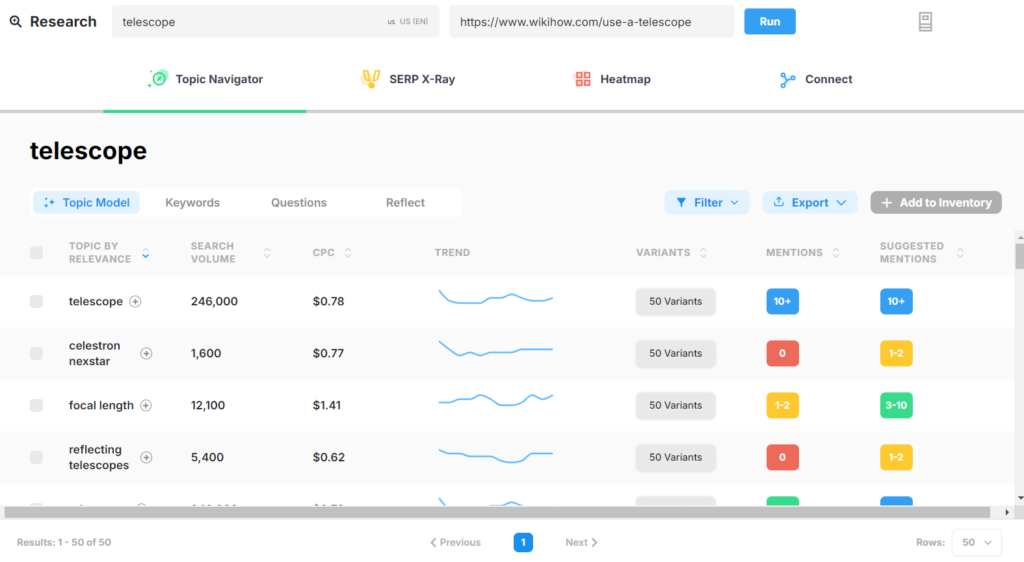Click the yellow 1-2 mentions badge for focal length

(x=782, y=405)
